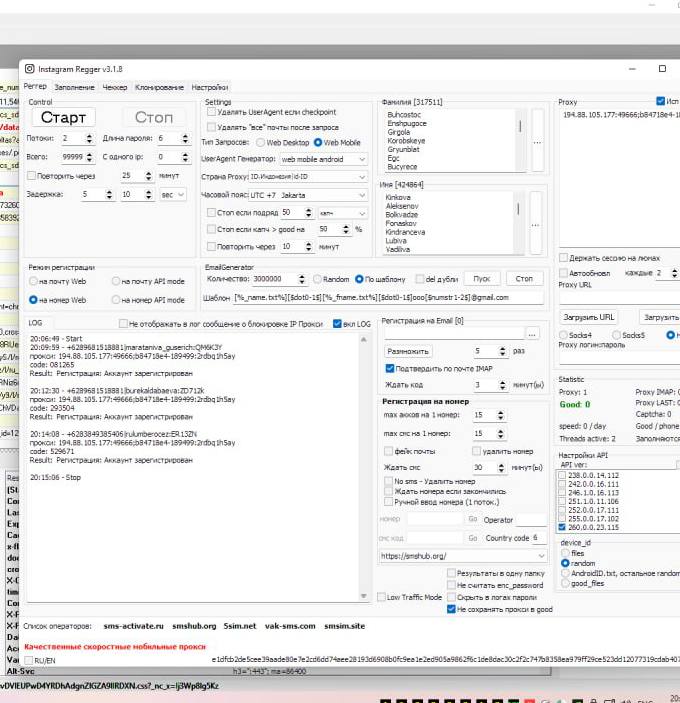Open the Страна Proxy country dropdown
680x703 pixels.
point(361,176)
